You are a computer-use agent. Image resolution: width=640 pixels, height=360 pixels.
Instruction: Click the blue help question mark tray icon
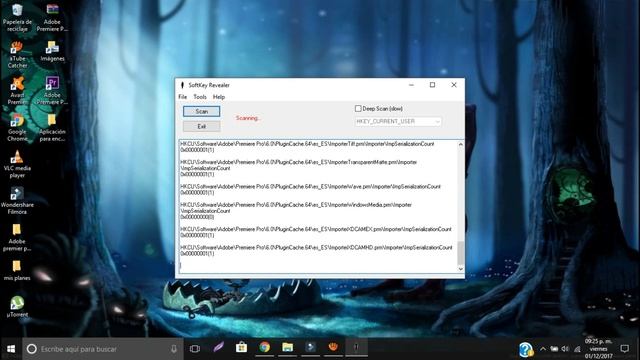(526, 350)
